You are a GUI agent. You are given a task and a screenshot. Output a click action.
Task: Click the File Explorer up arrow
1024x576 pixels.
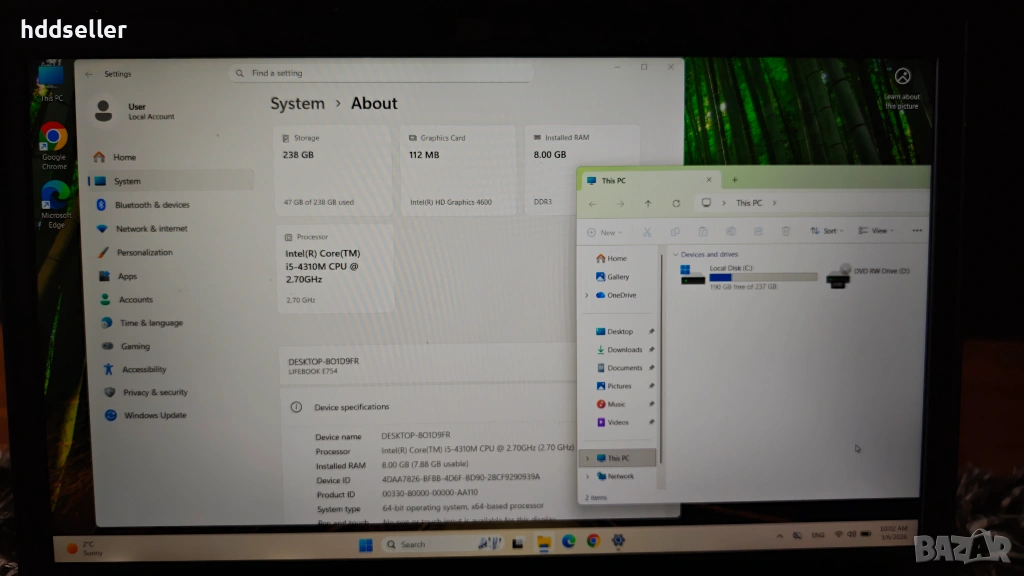coord(648,204)
